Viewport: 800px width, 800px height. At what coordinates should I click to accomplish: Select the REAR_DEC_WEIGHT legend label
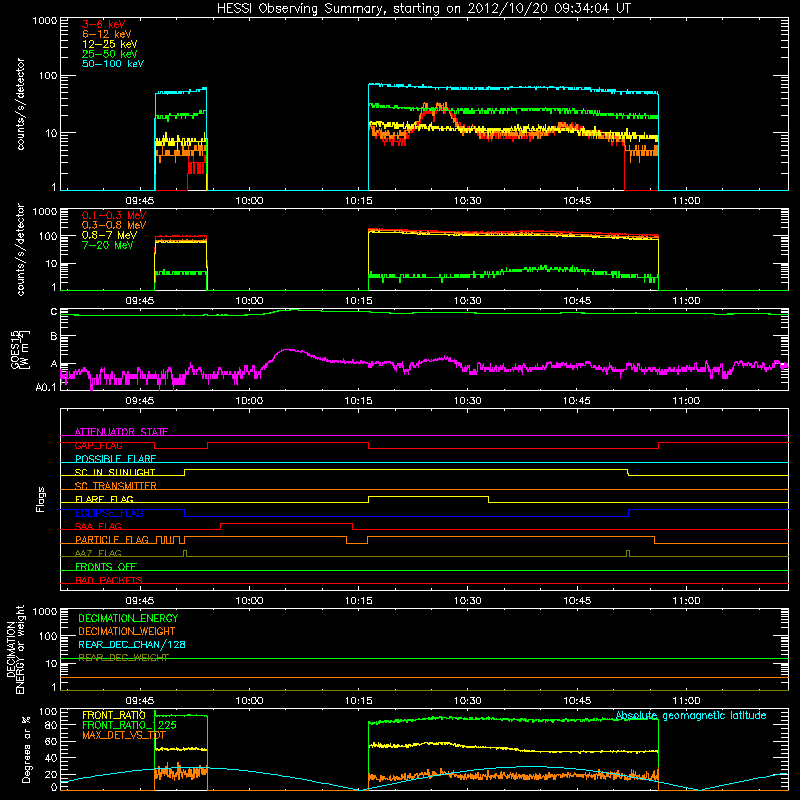click(x=123, y=658)
